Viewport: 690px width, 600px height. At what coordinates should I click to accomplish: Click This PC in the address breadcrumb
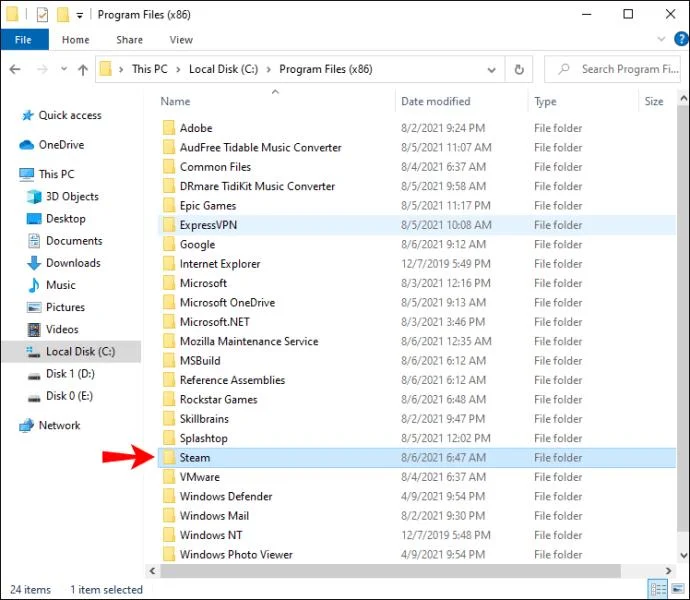(x=150, y=69)
